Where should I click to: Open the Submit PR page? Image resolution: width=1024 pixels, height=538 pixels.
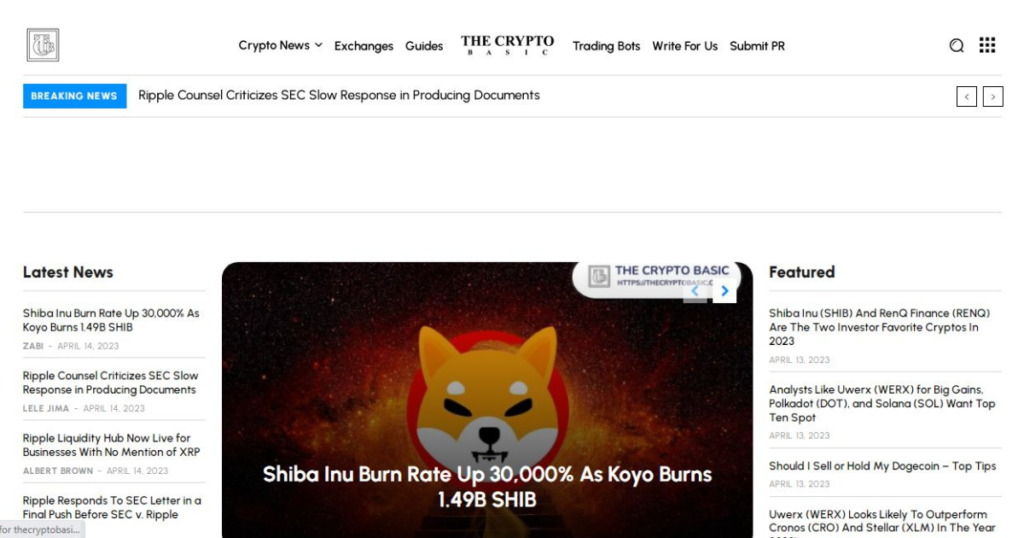click(x=757, y=46)
